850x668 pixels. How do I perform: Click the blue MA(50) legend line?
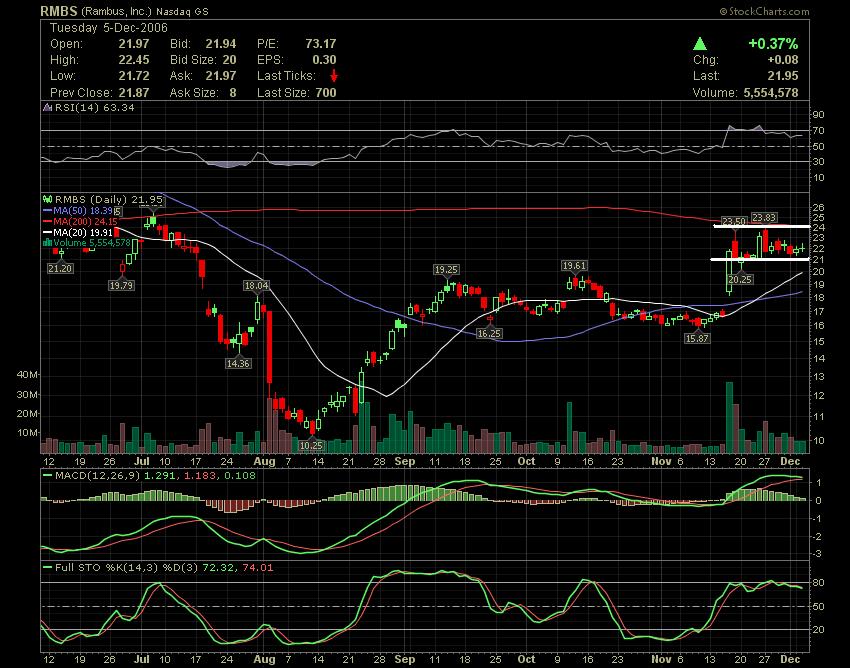pos(47,210)
